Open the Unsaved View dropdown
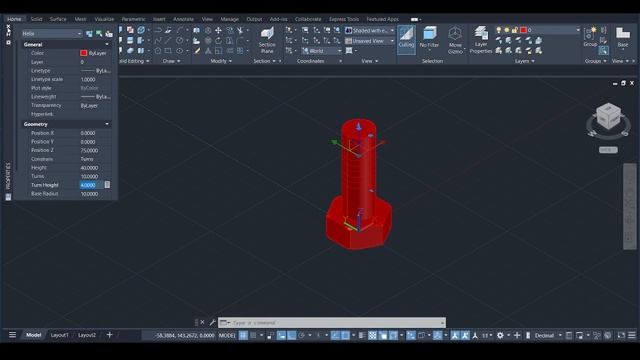Viewport: 640px width, 360px height. [x=370, y=41]
